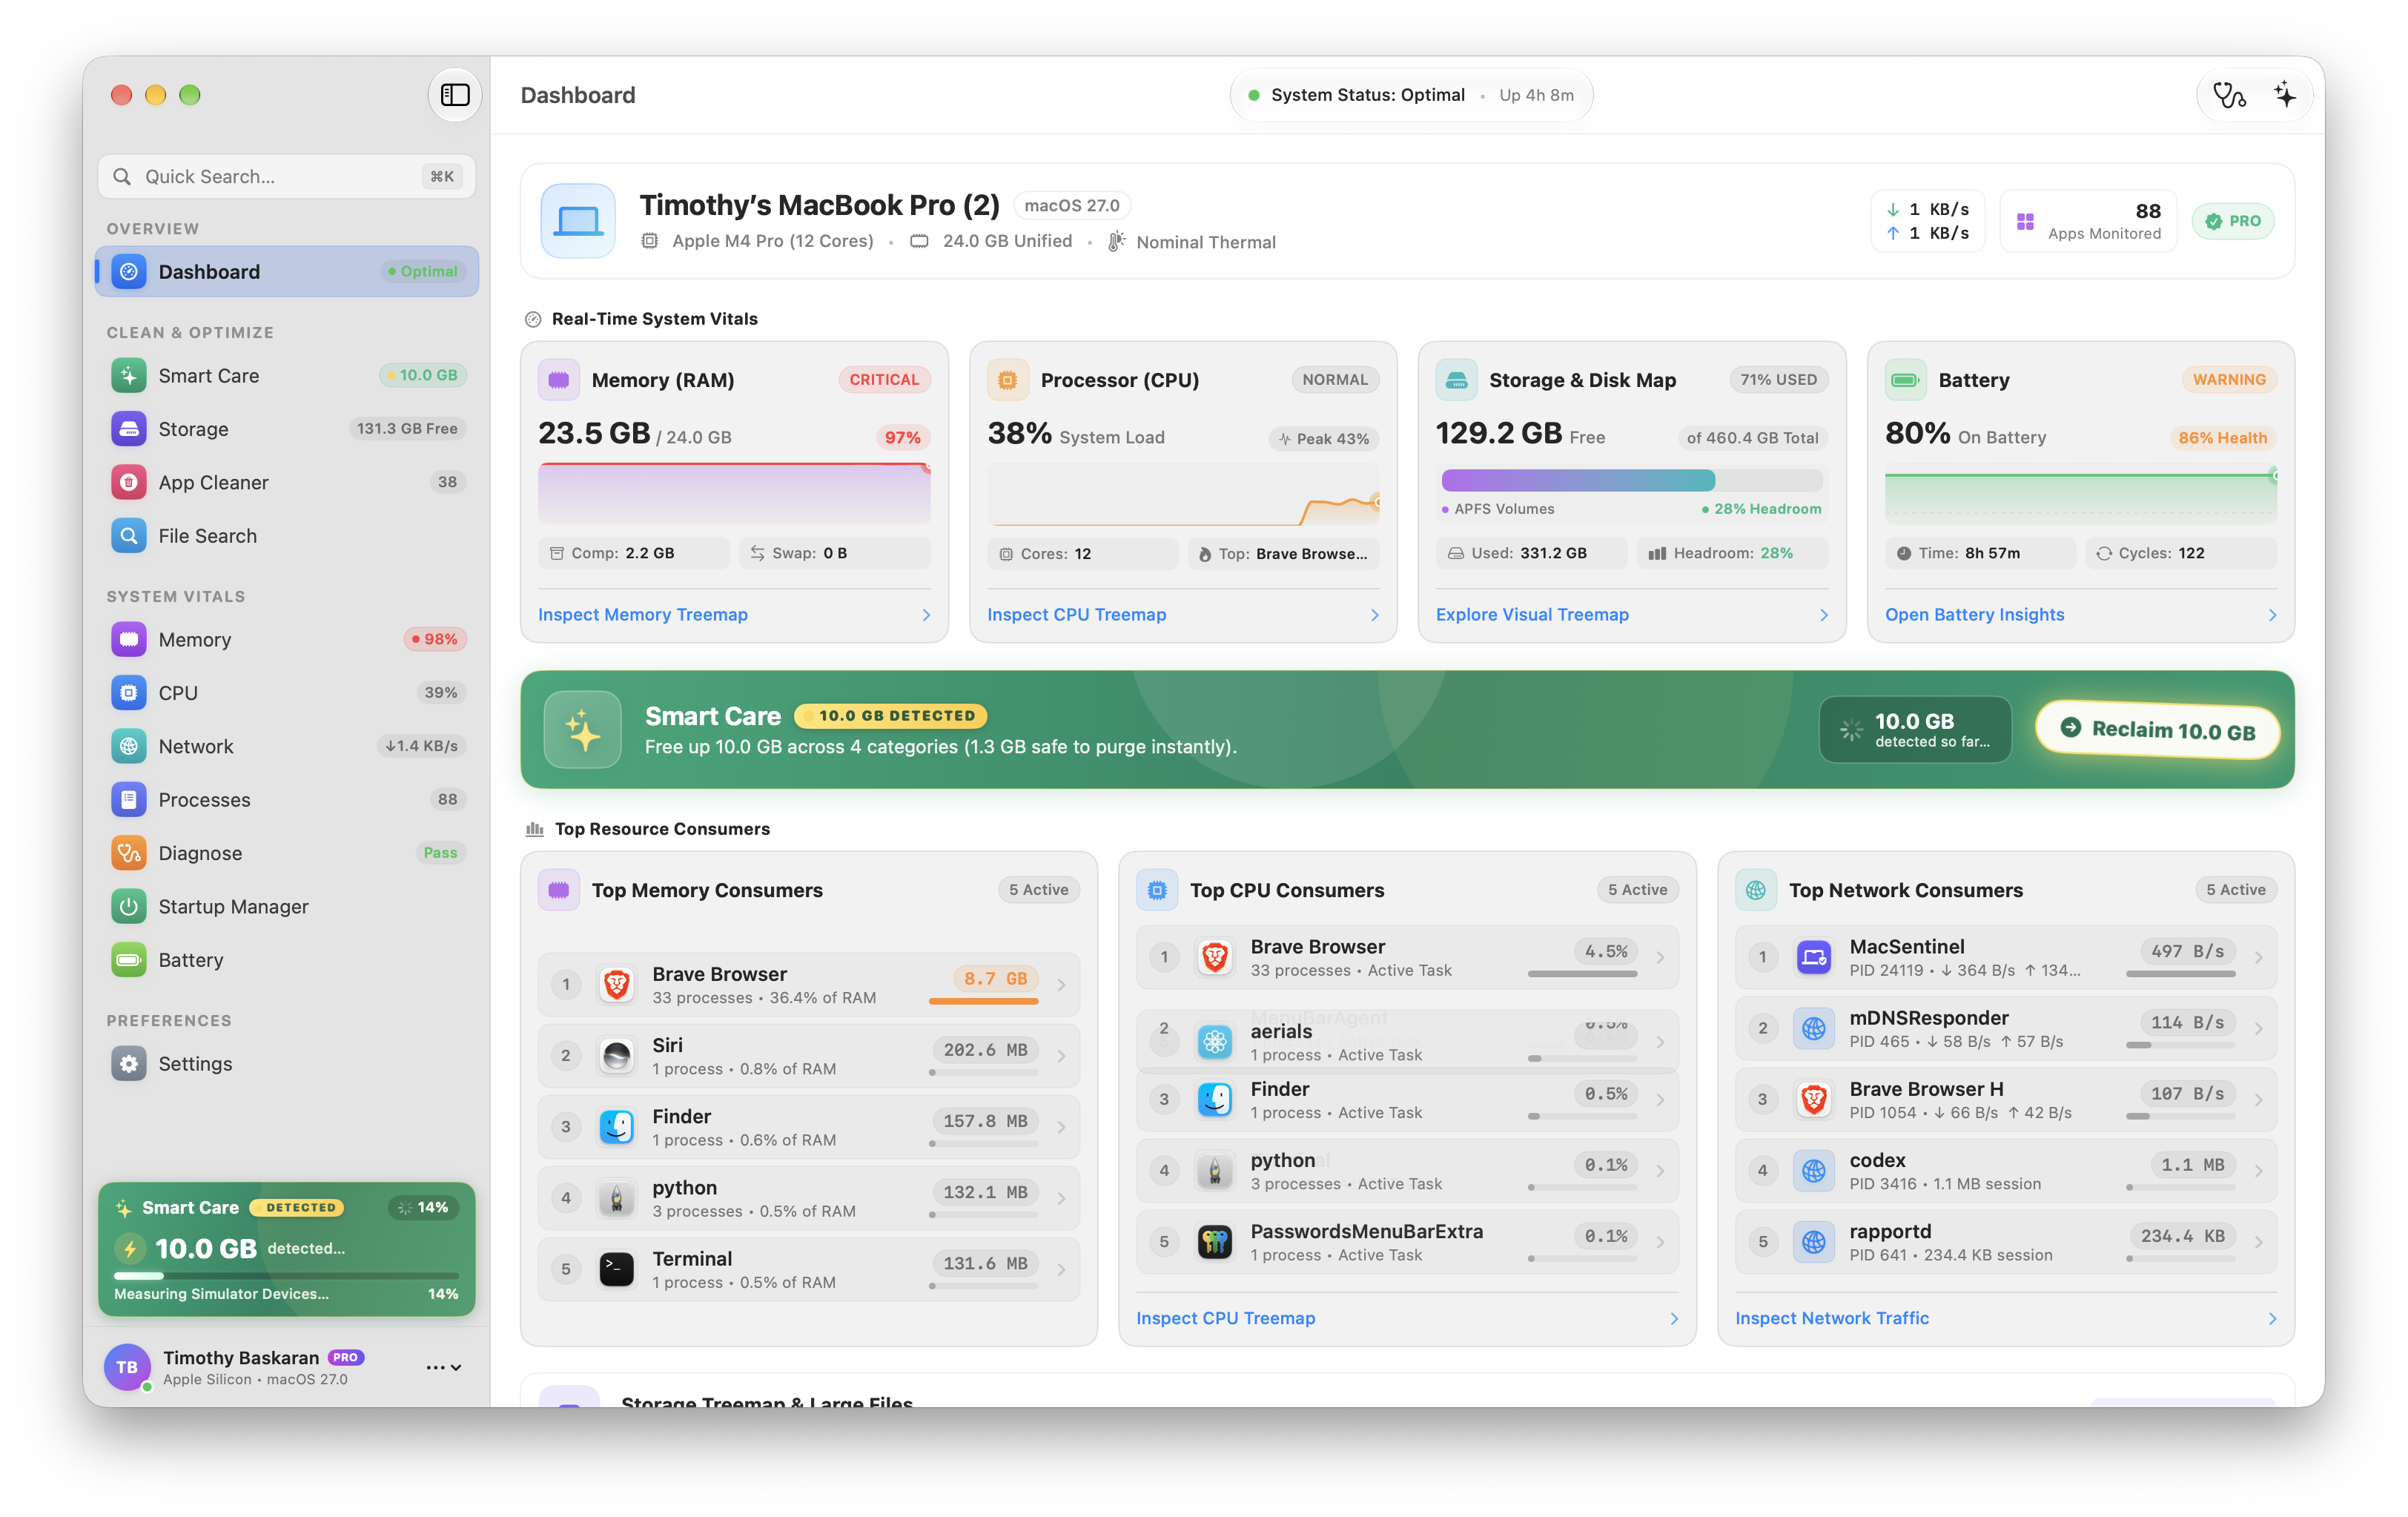
Task: Click the codex row in Network Consumers
Action: [2005, 1171]
